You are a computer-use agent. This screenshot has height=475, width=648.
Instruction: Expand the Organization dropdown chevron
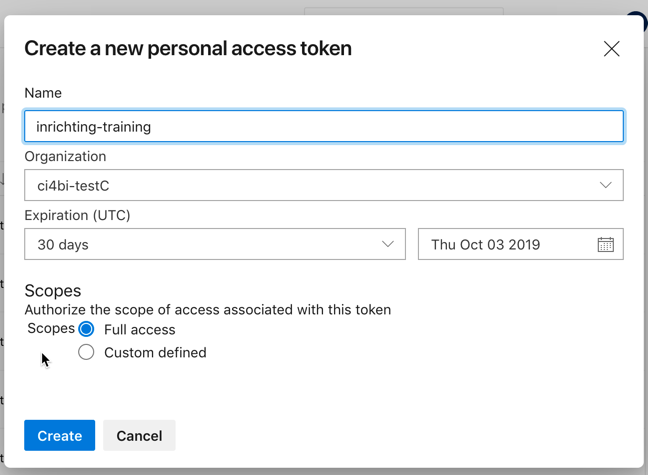pyautogui.click(x=605, y=185)
